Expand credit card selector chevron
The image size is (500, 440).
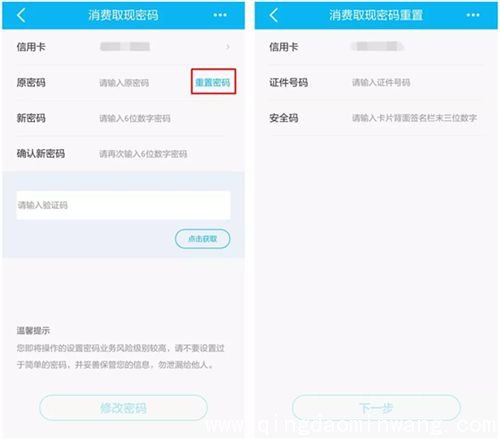point(228,47)
